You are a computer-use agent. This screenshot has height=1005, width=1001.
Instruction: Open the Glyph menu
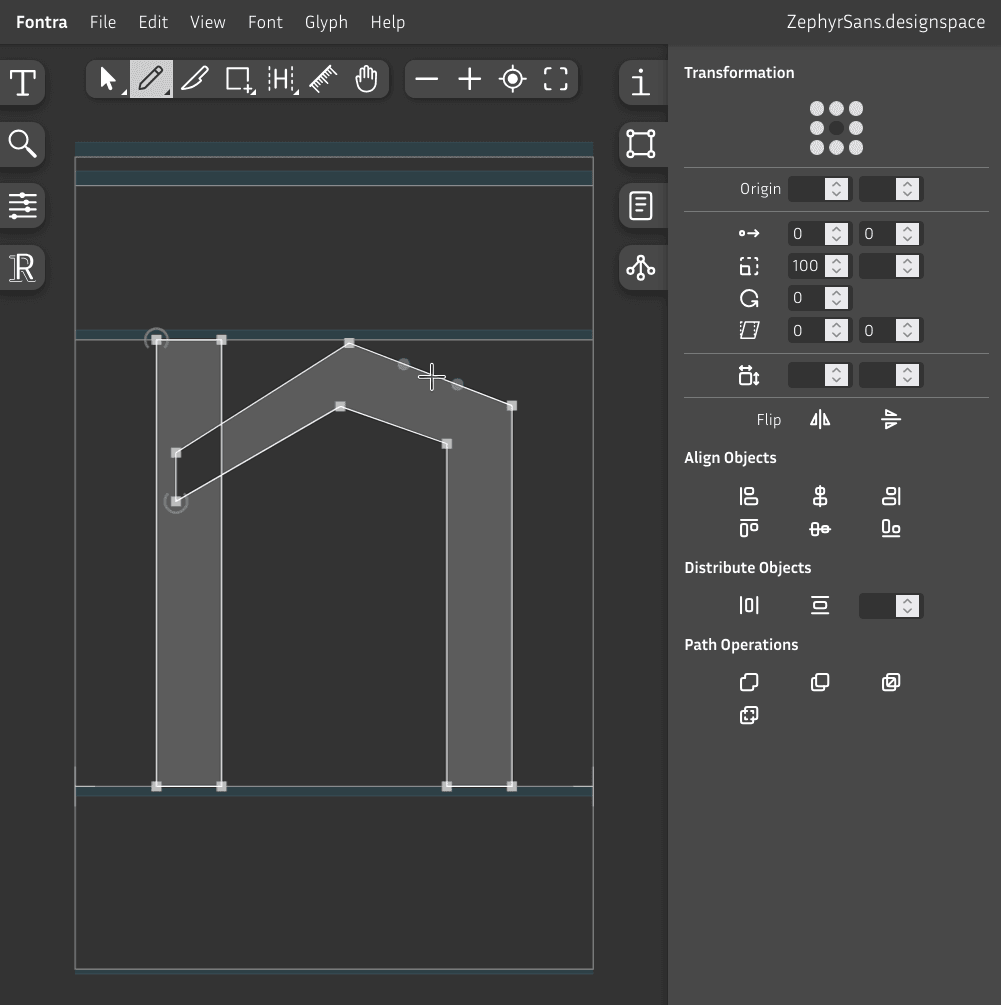click(326, 22)
